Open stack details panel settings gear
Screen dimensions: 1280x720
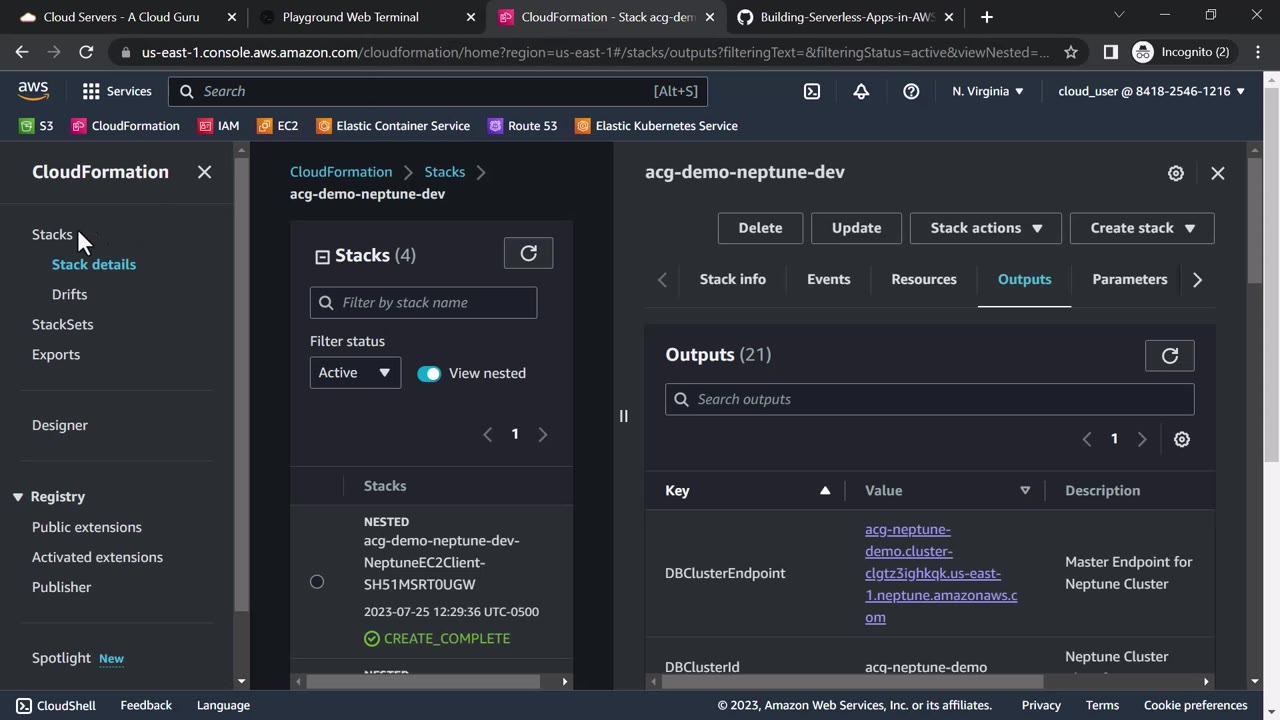tap(1176, 173)
